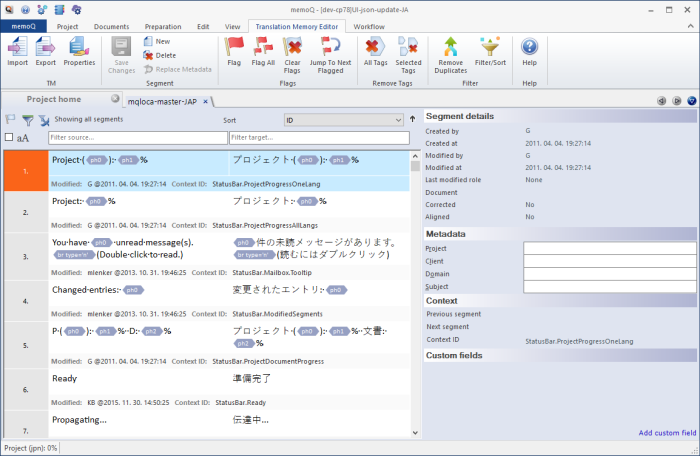
Task: Select segment row number 3
Action: pyautogui.click(x=26, y=257)
